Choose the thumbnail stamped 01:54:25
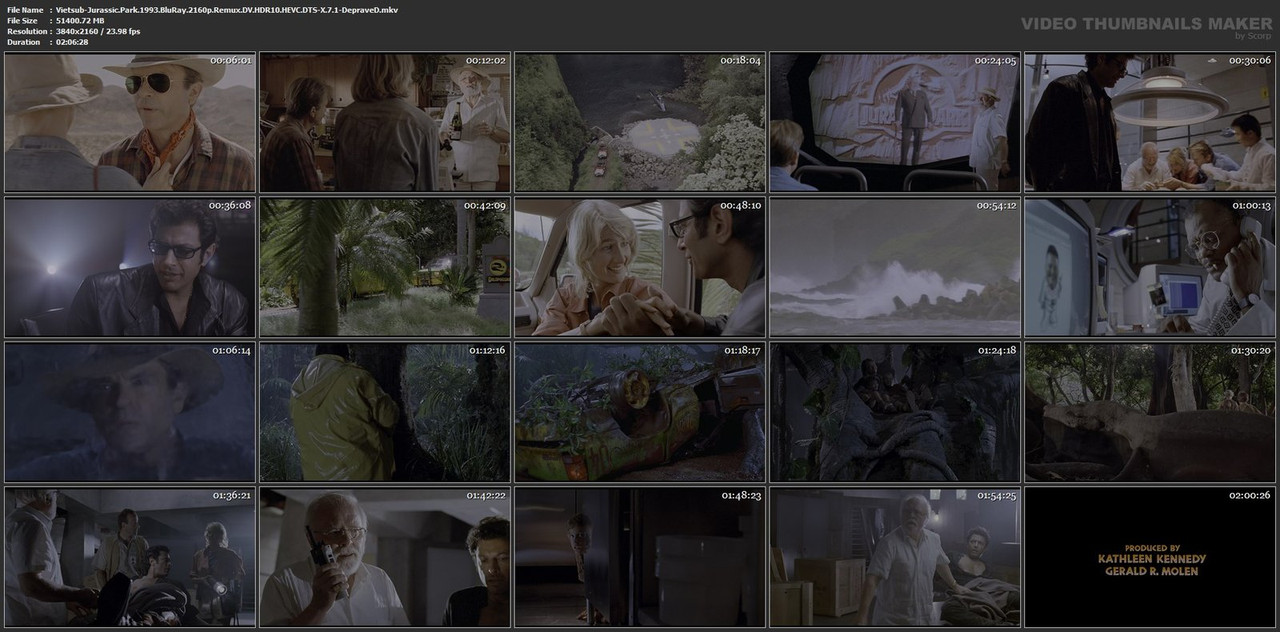 pyautogui.click(x=895, y=557)
